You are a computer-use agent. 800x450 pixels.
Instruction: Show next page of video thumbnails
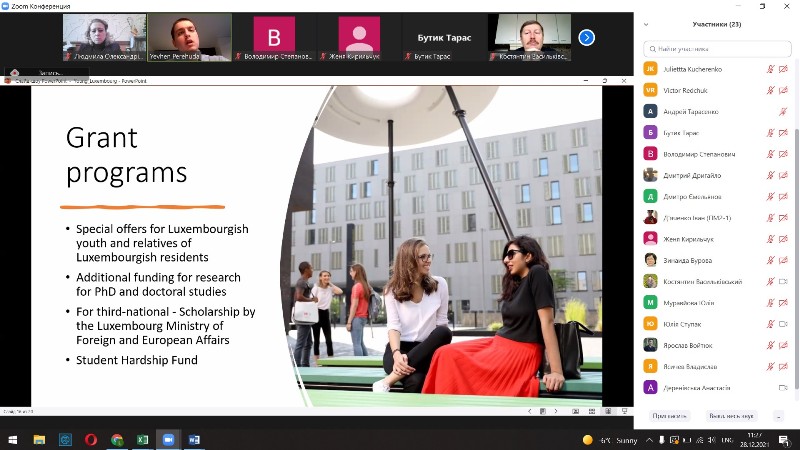pyautogui.click(x=587, y=37)
